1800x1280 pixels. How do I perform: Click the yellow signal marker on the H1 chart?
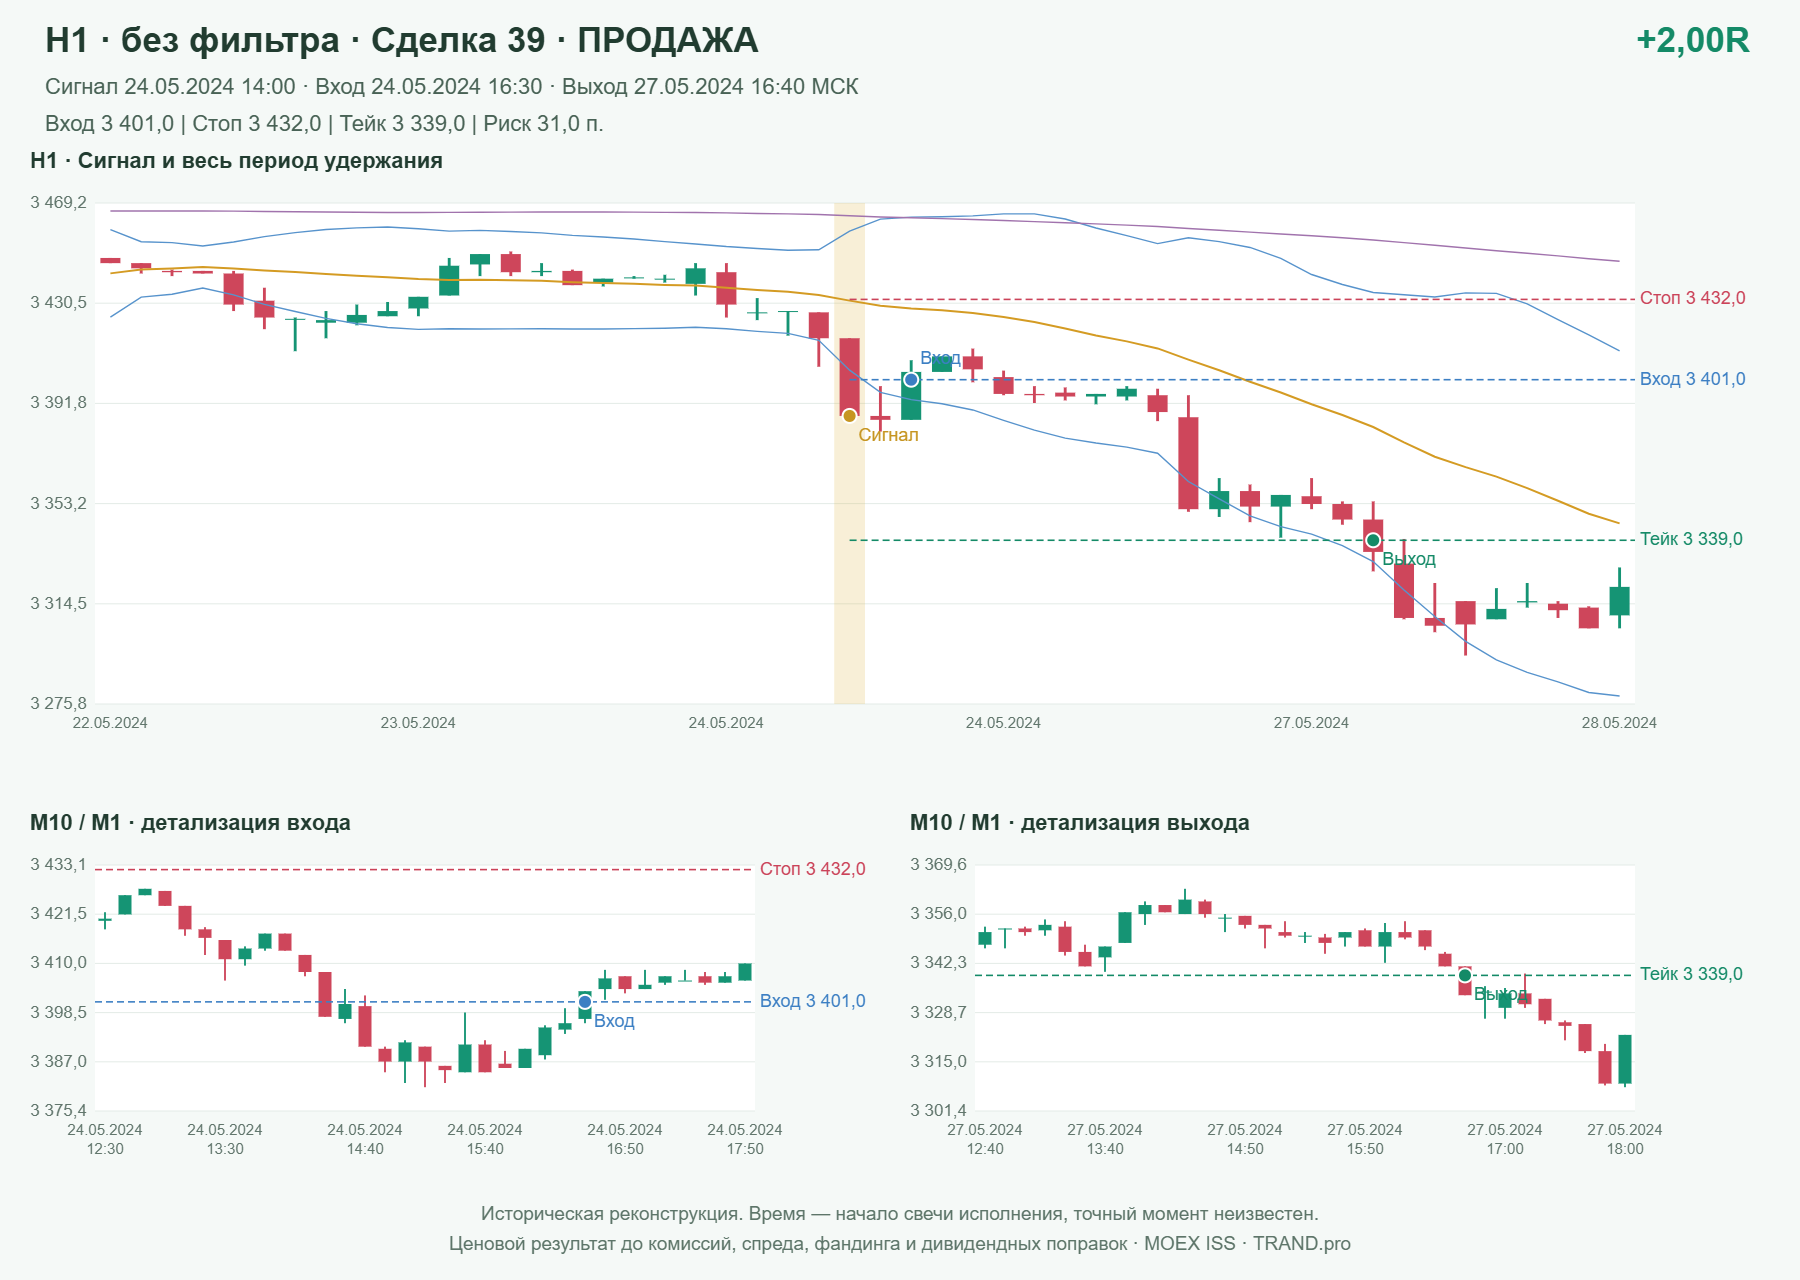click(849, 415)
